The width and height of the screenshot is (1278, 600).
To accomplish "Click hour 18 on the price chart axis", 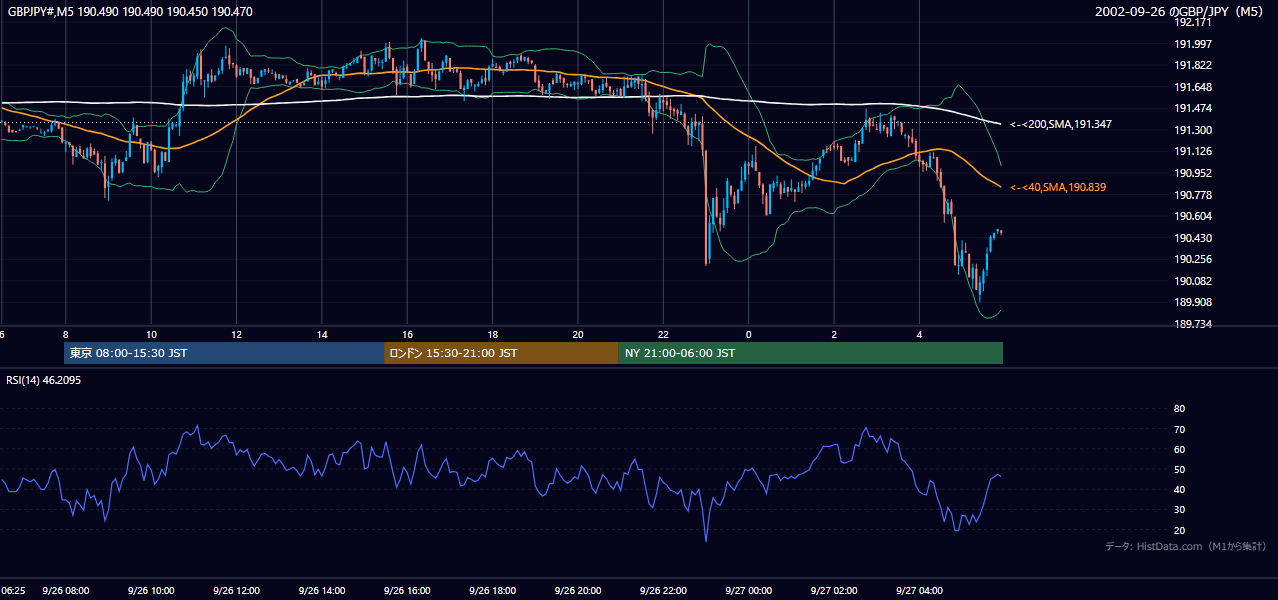I will pyautogui.click(x=493, y=334).
